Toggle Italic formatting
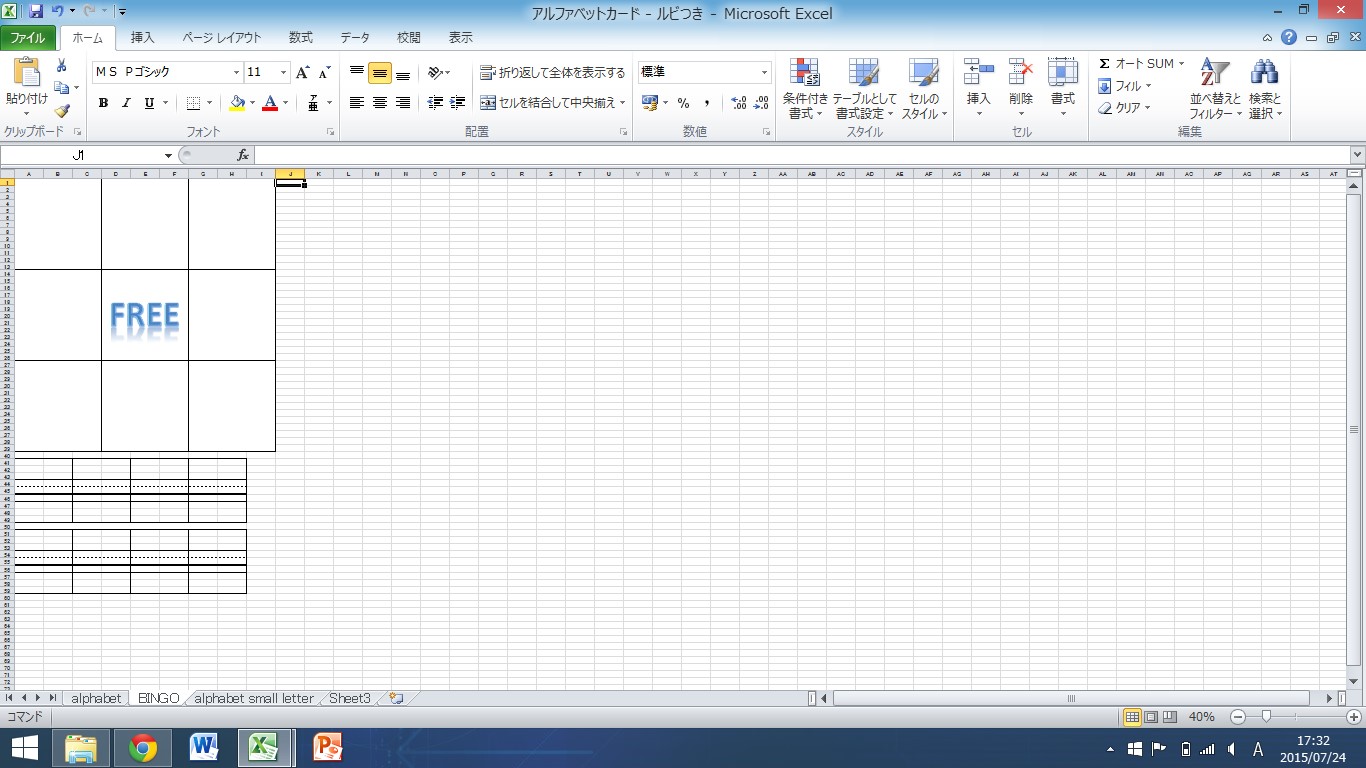The height and width of the screenshot is (768, 1366). point(126,103)
